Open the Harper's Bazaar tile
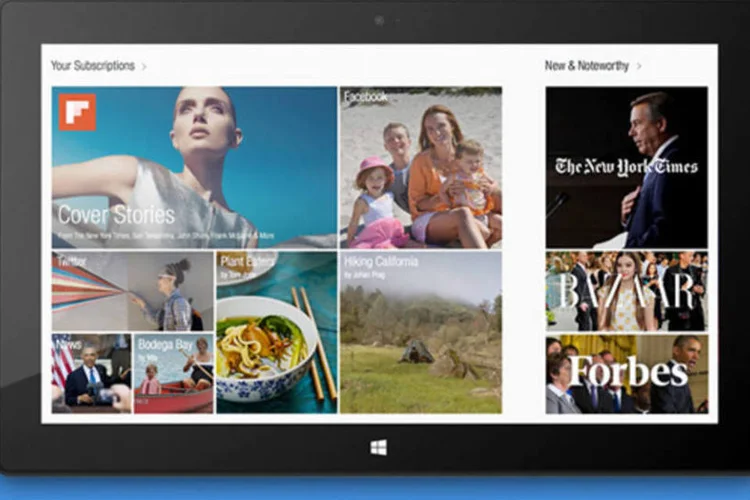This screenshot has width=750, height=500. click(x=627, y=291)
